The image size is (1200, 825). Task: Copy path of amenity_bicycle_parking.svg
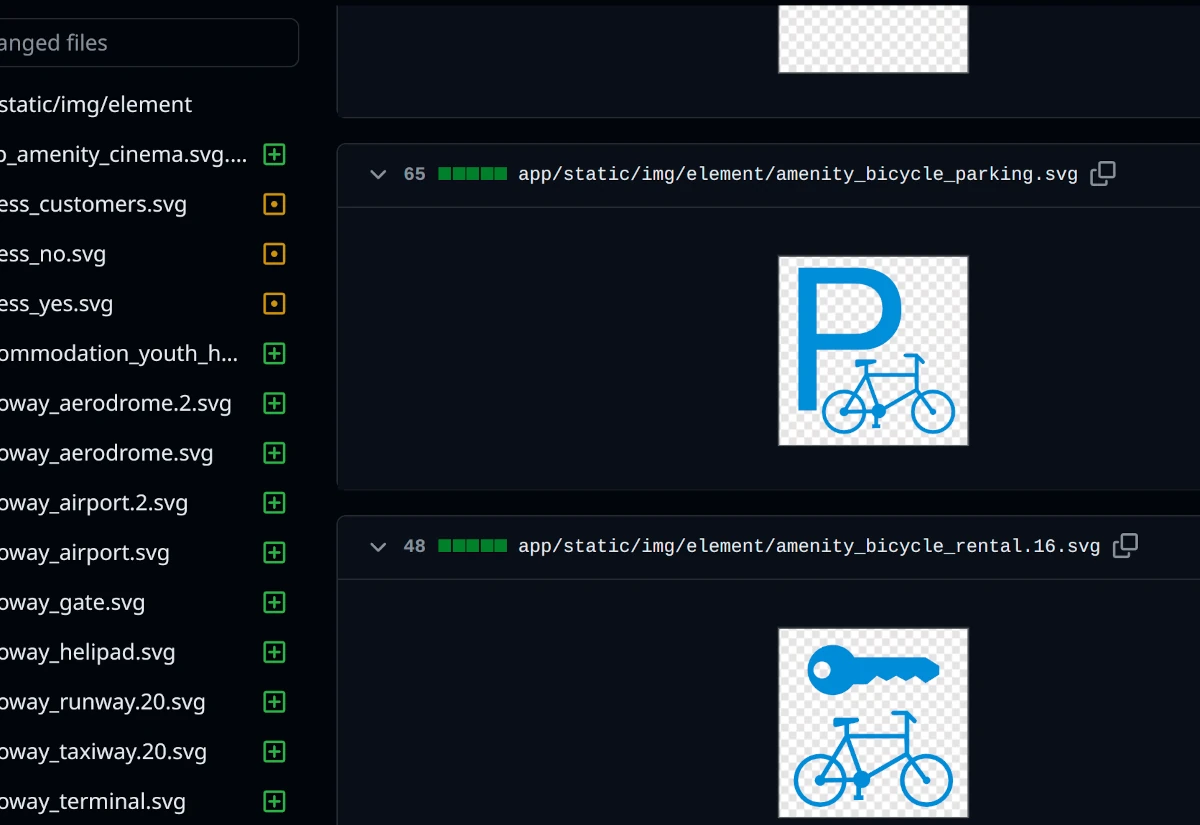click(x=1102, y=174)
